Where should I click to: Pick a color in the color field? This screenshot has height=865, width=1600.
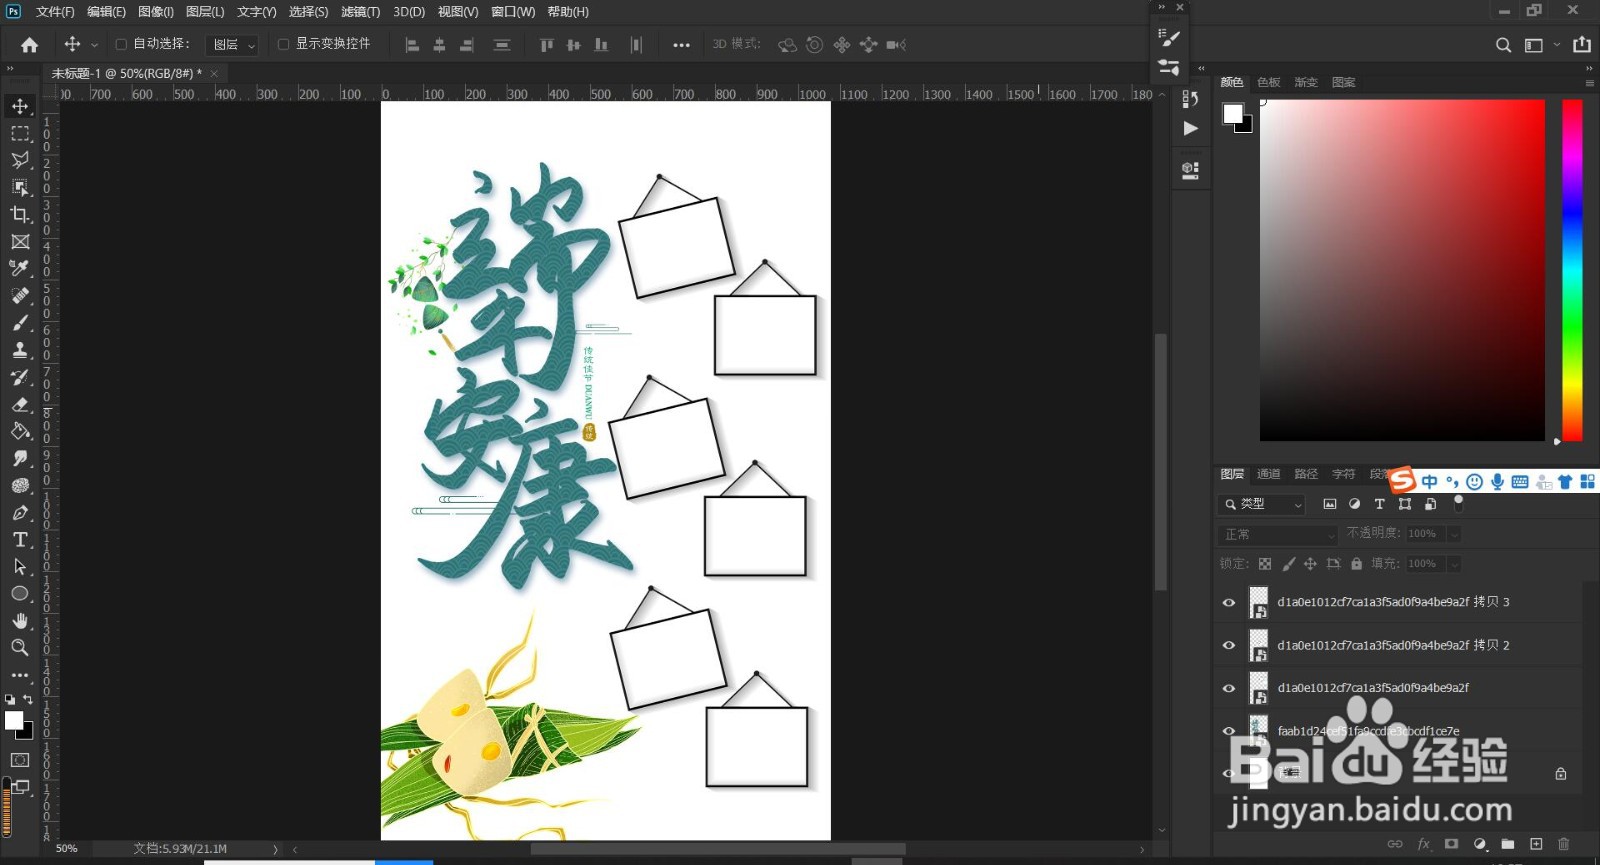coord(1402,270)
